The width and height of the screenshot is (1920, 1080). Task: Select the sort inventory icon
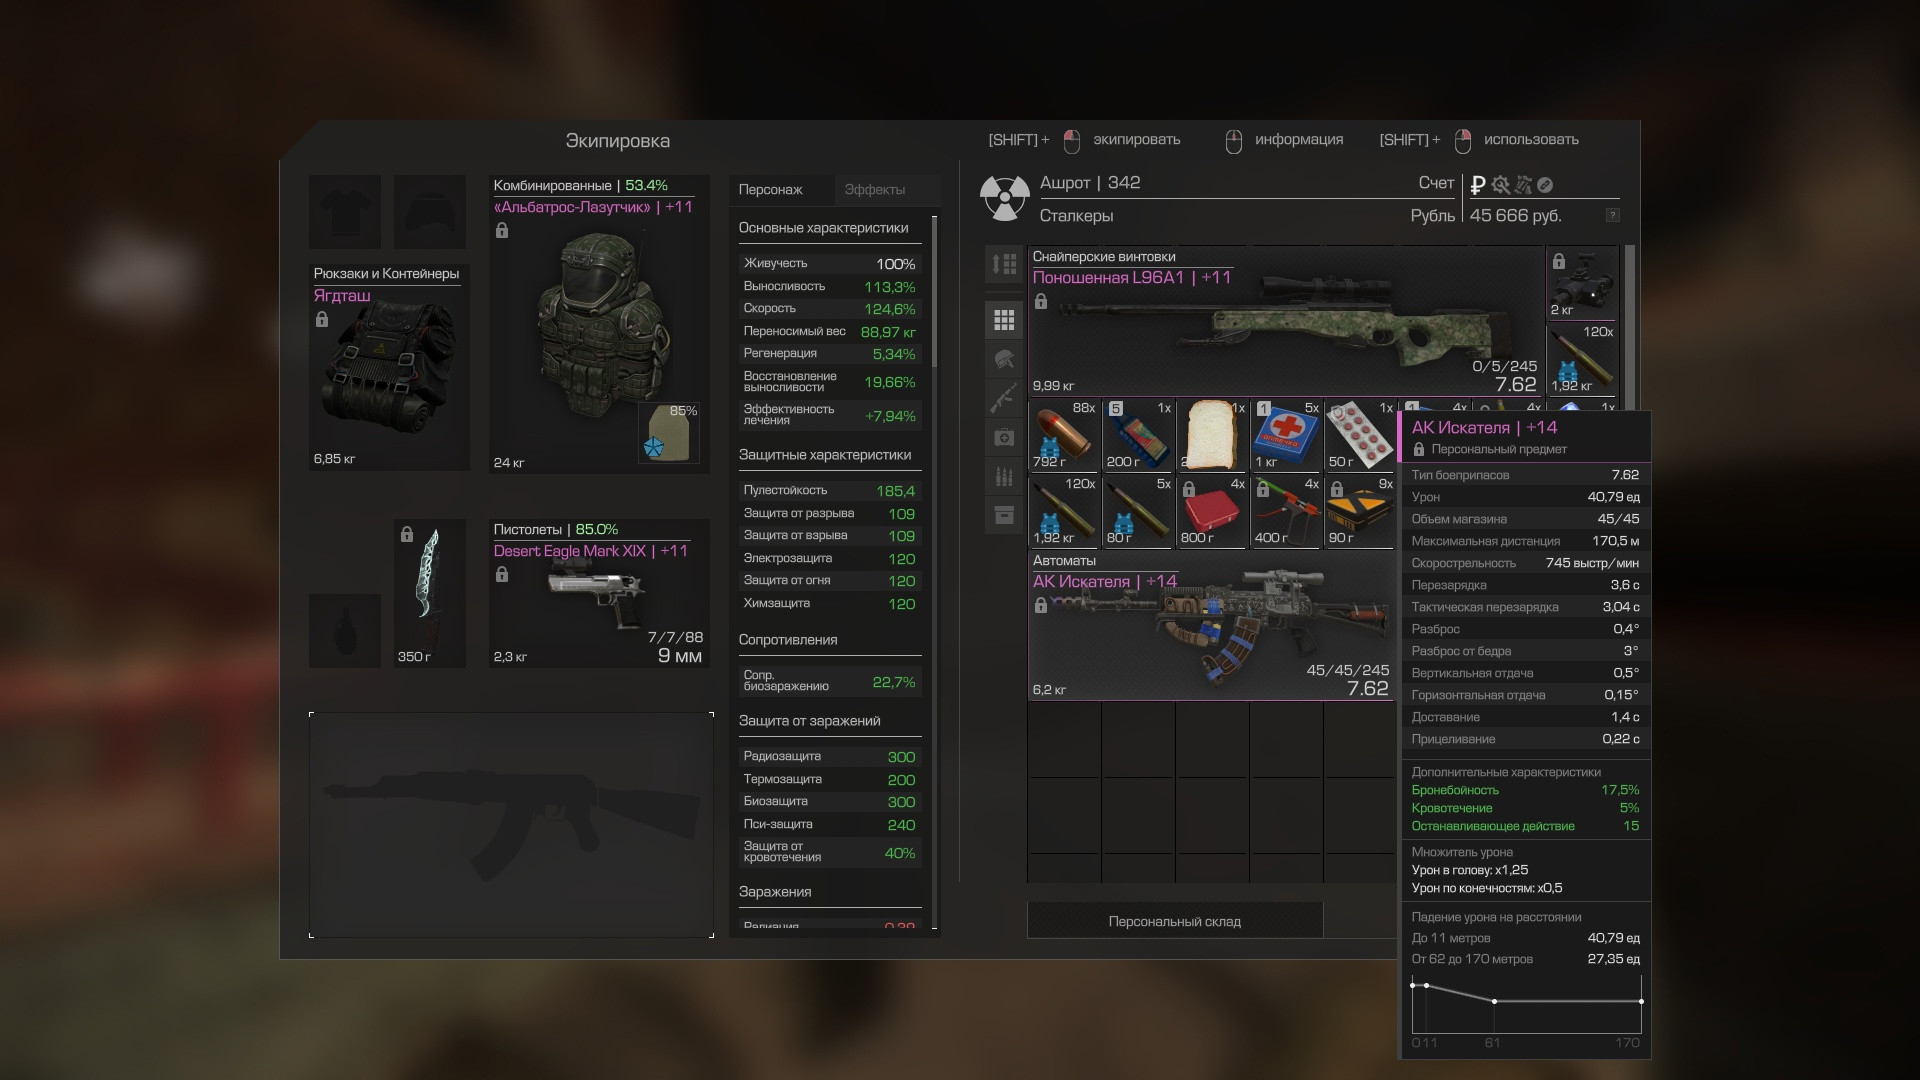[x=1004, y=265]
